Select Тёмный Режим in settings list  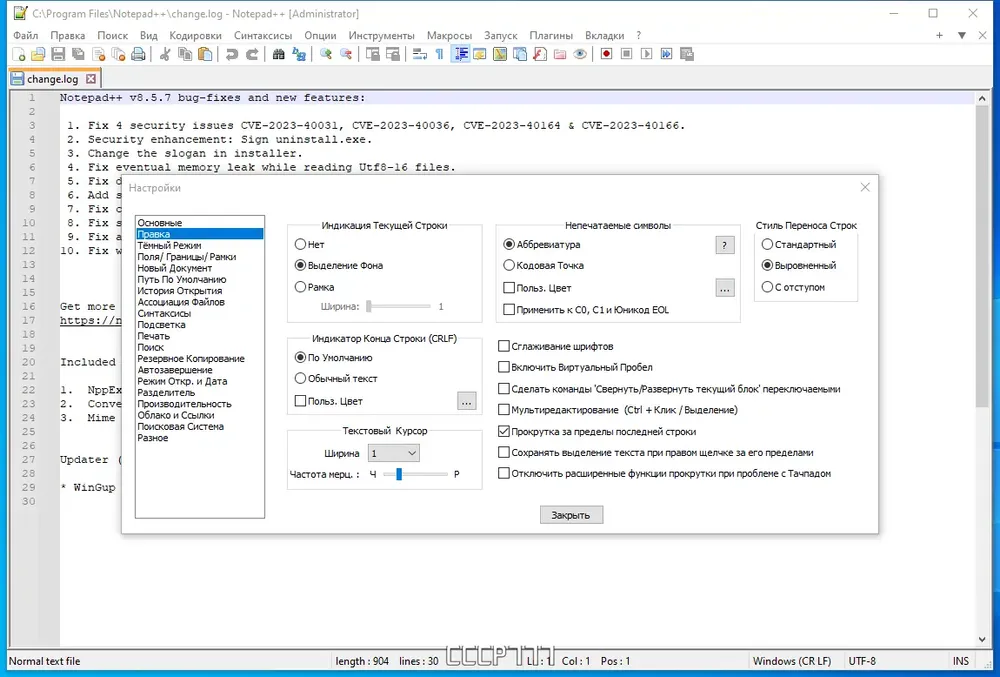tap(169, 245)
